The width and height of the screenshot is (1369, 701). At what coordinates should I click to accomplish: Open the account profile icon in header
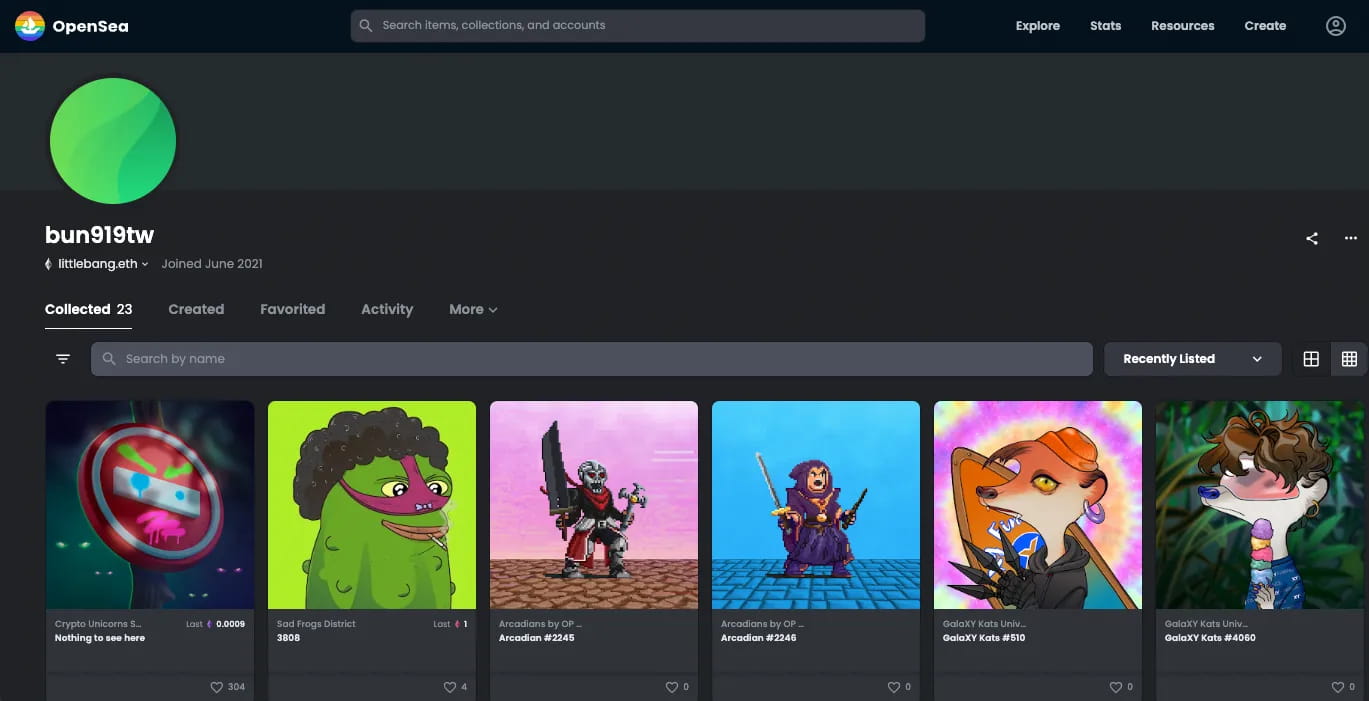[x=1336, y=26]
